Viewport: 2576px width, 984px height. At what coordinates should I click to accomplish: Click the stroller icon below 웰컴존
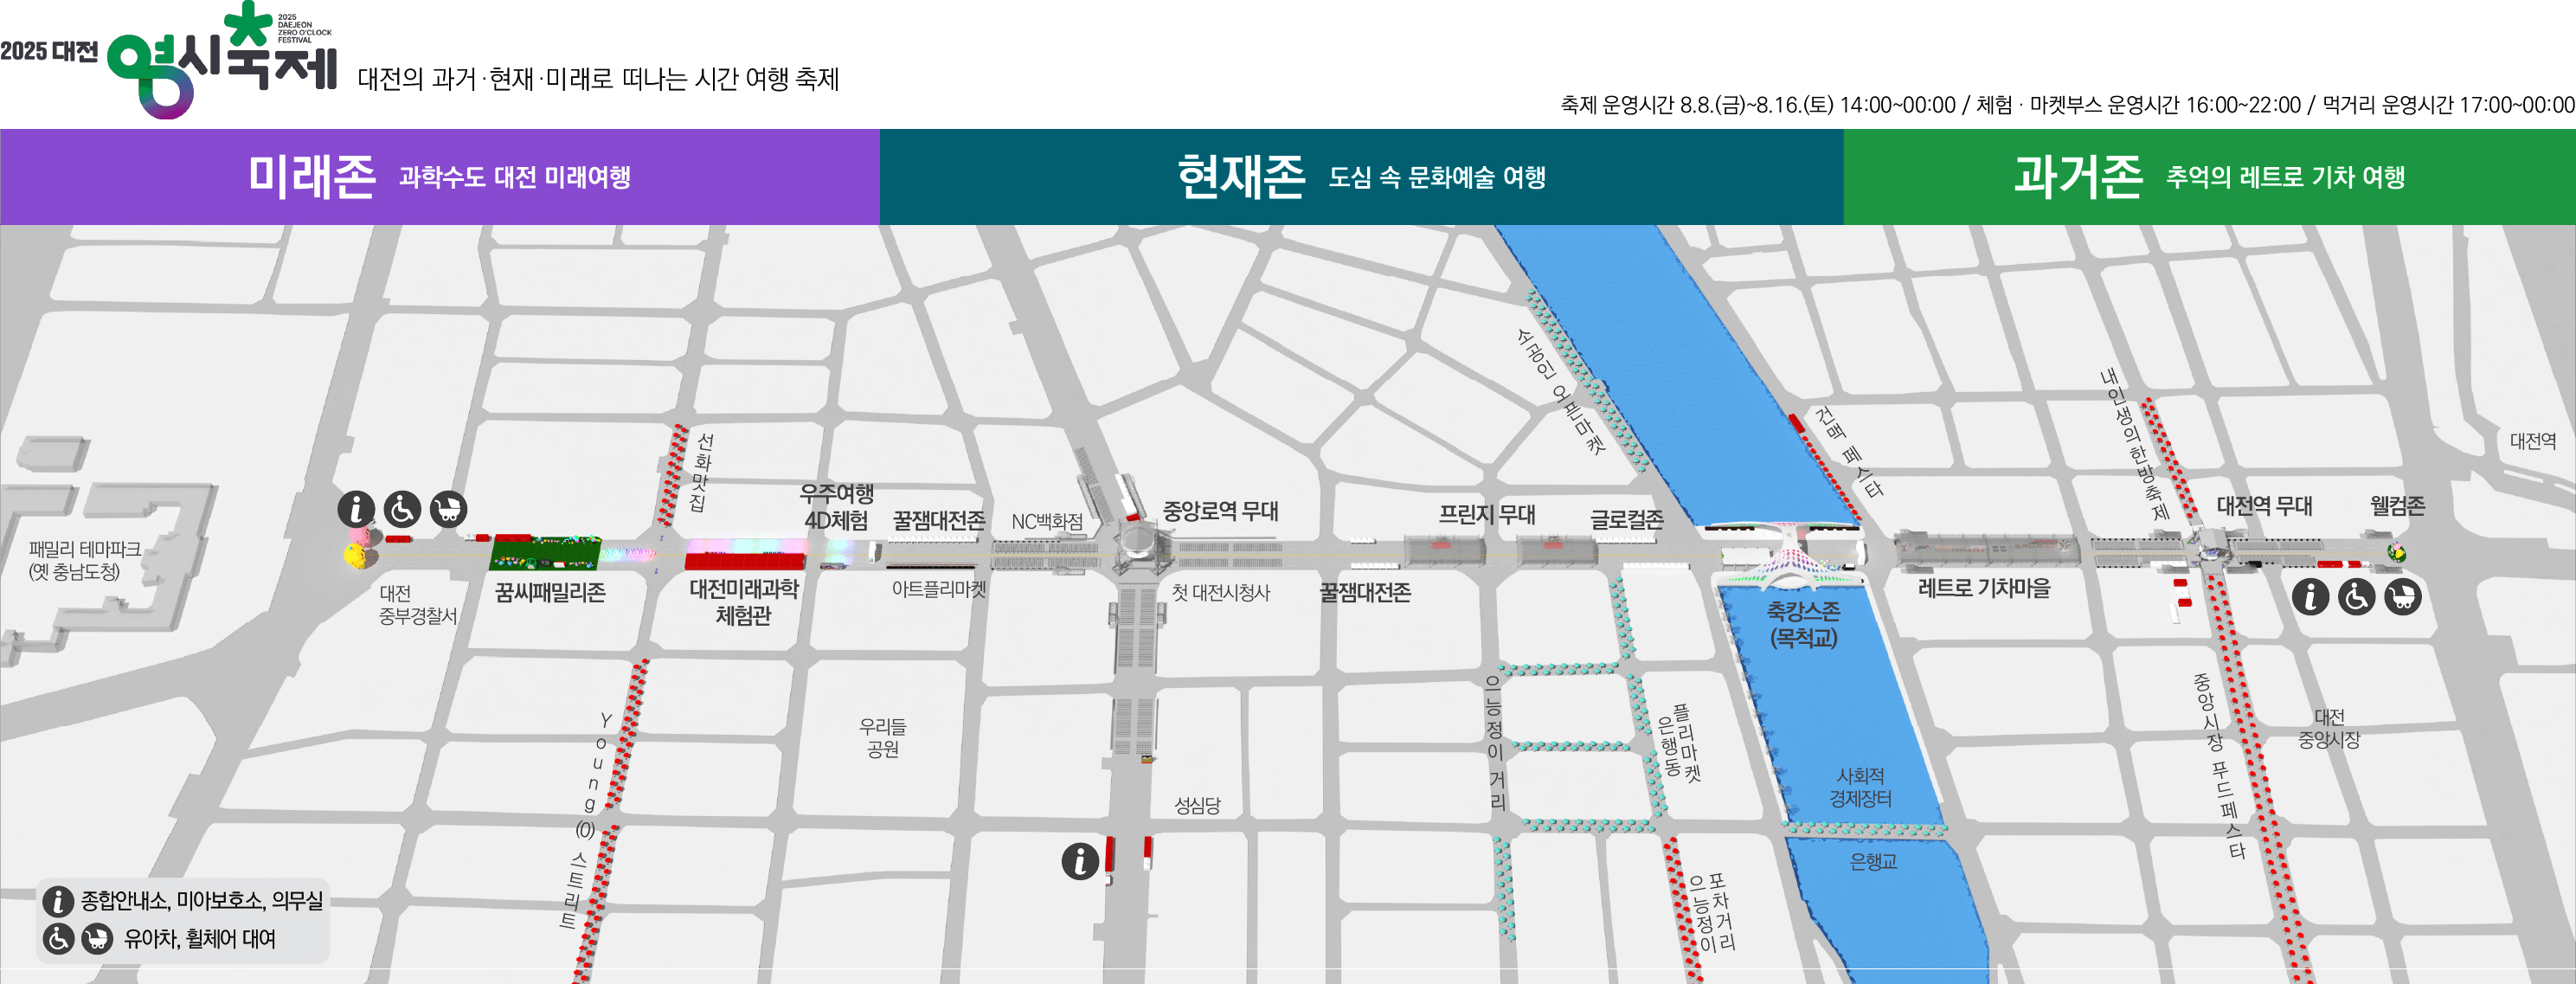click(2403, 597)
